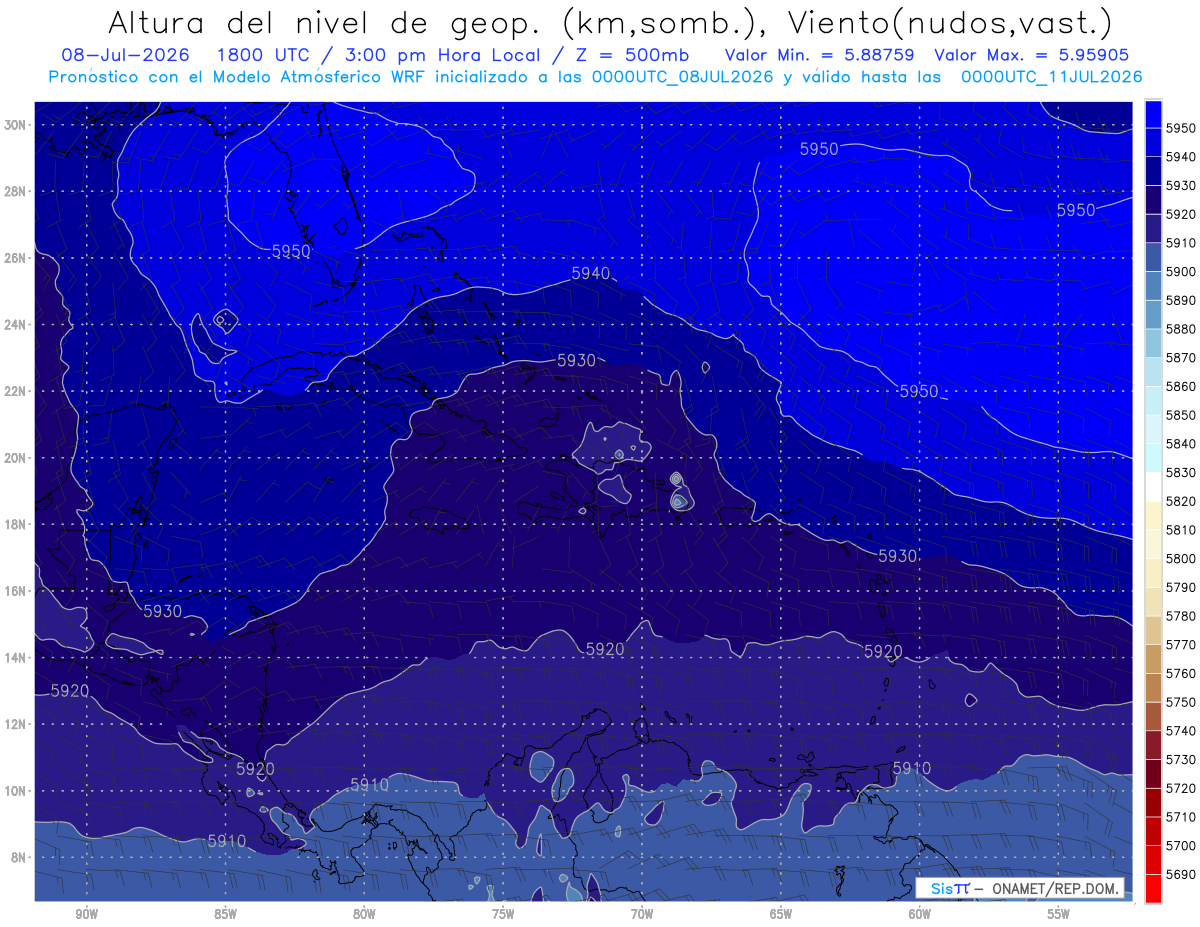Click the SisPI – ONAMET/REP.DOM. logo box
The height and width of the screenshot is (927, 1200).
(1020, 888)
